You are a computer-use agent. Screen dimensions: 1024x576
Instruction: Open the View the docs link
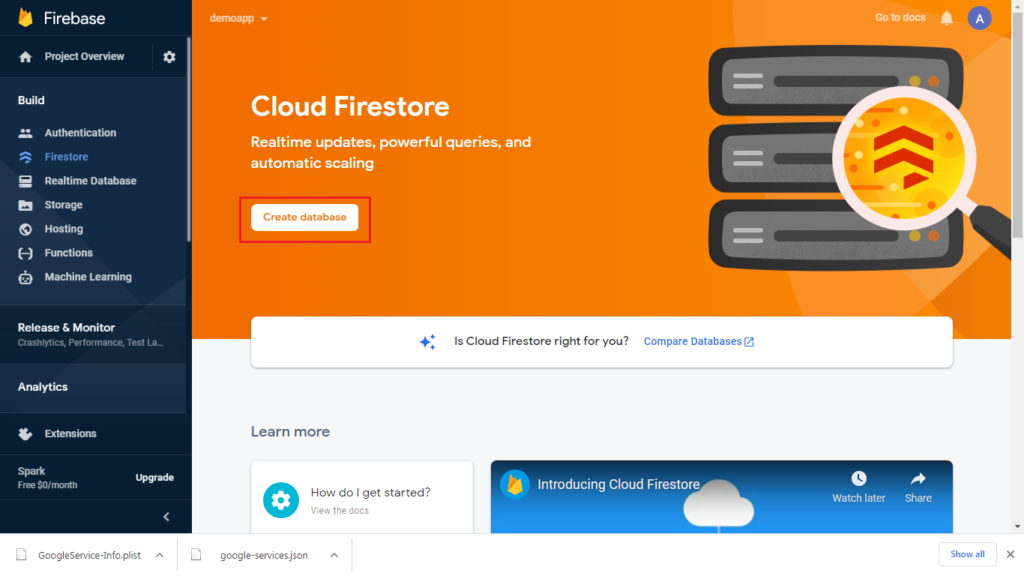pos(340,511)
